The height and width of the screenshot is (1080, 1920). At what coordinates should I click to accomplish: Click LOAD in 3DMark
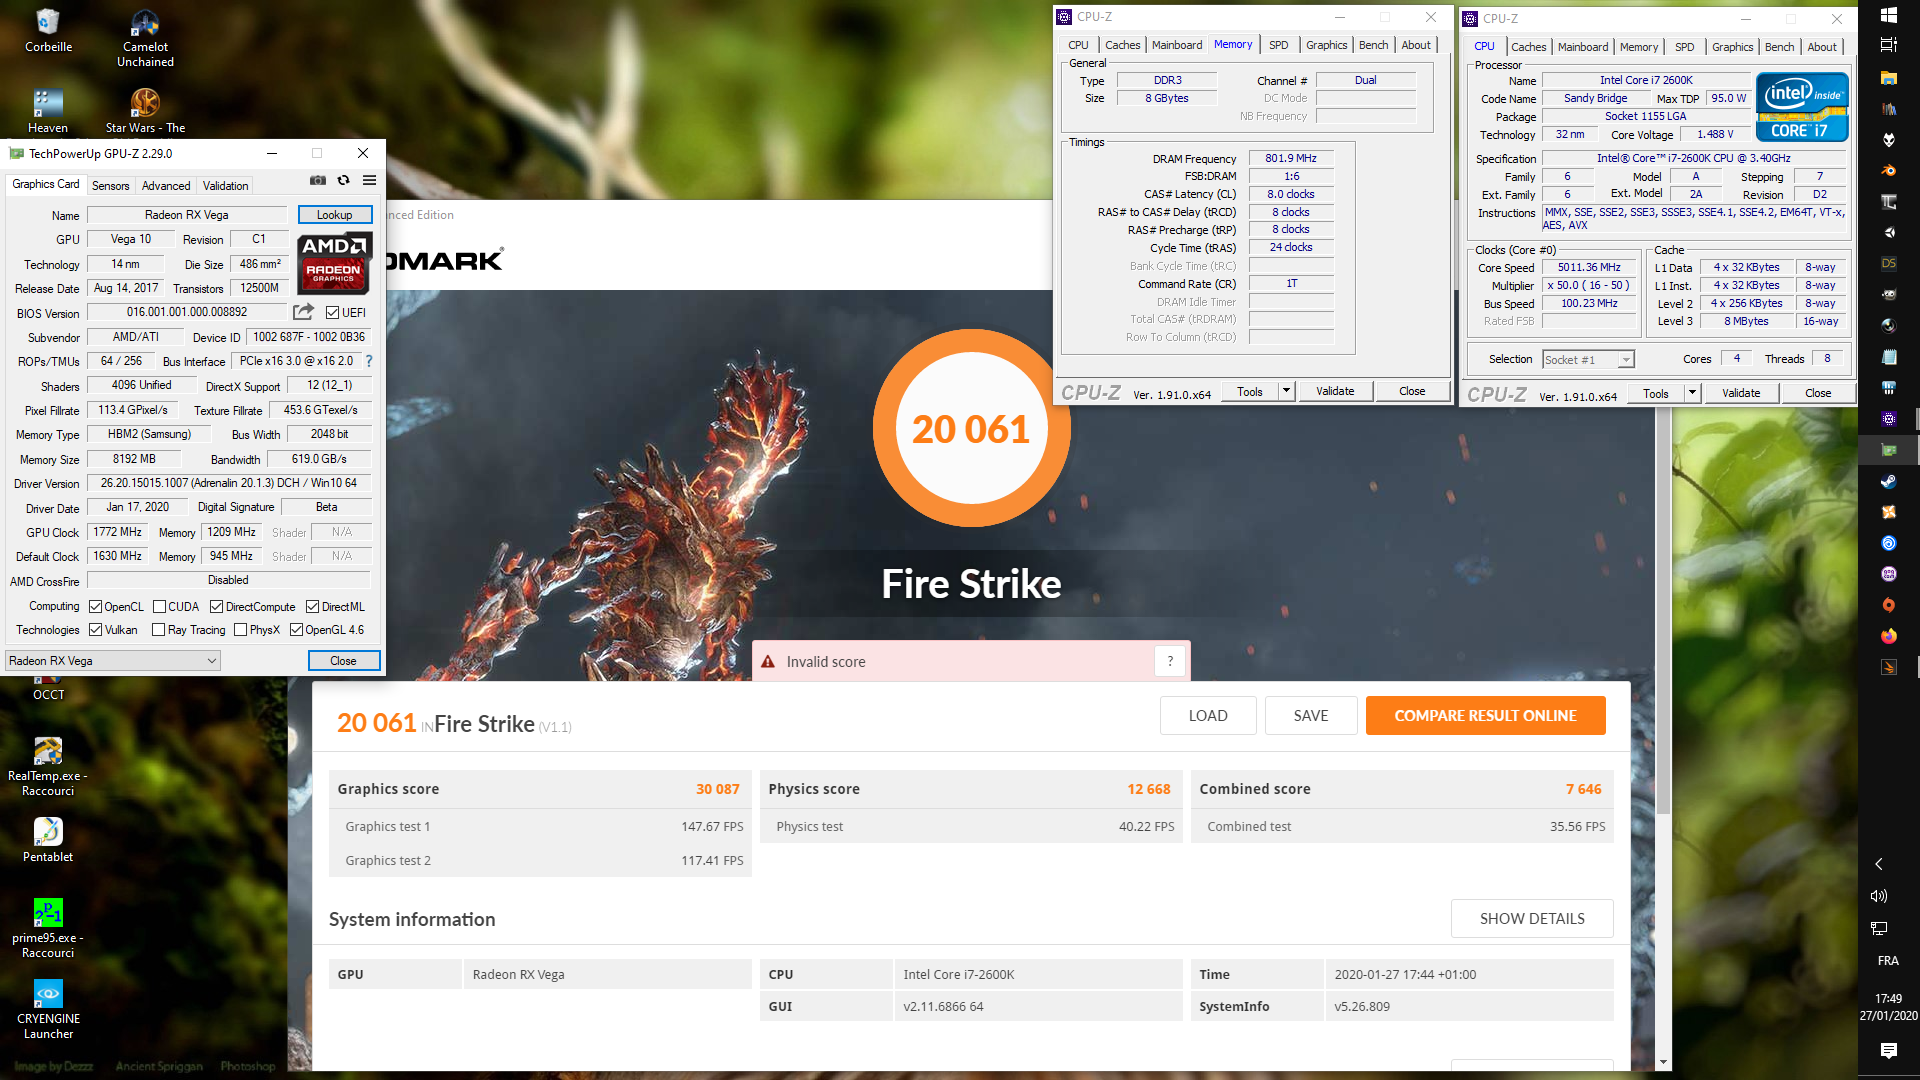[1208, 716]
